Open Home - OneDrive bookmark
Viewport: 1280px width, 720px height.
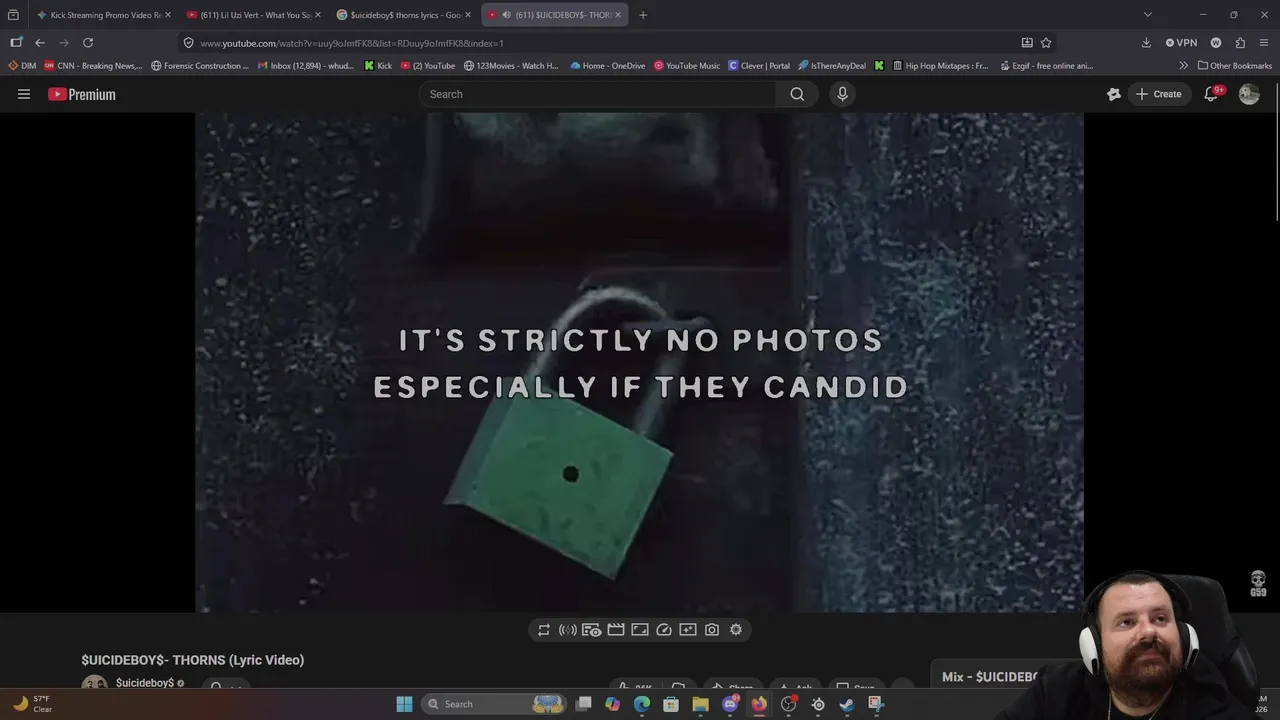point(609,66)
